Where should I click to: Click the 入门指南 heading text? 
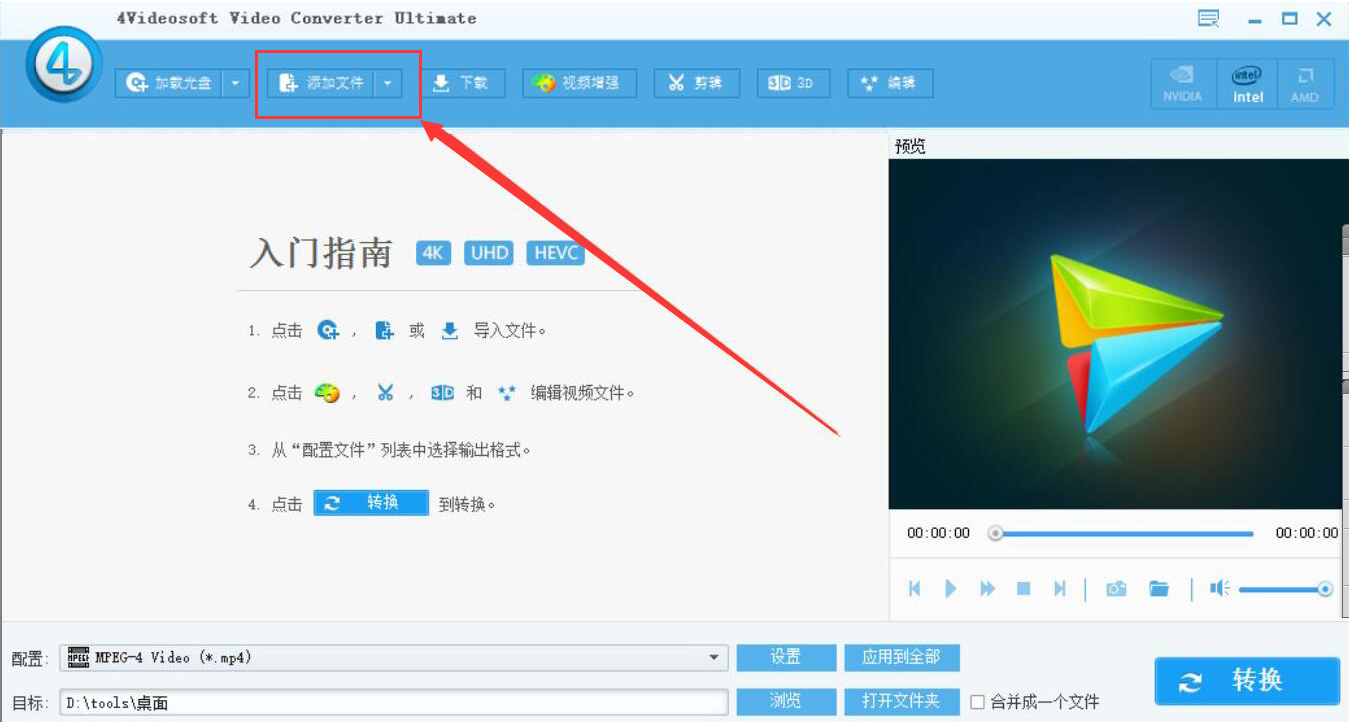point(321,253)
